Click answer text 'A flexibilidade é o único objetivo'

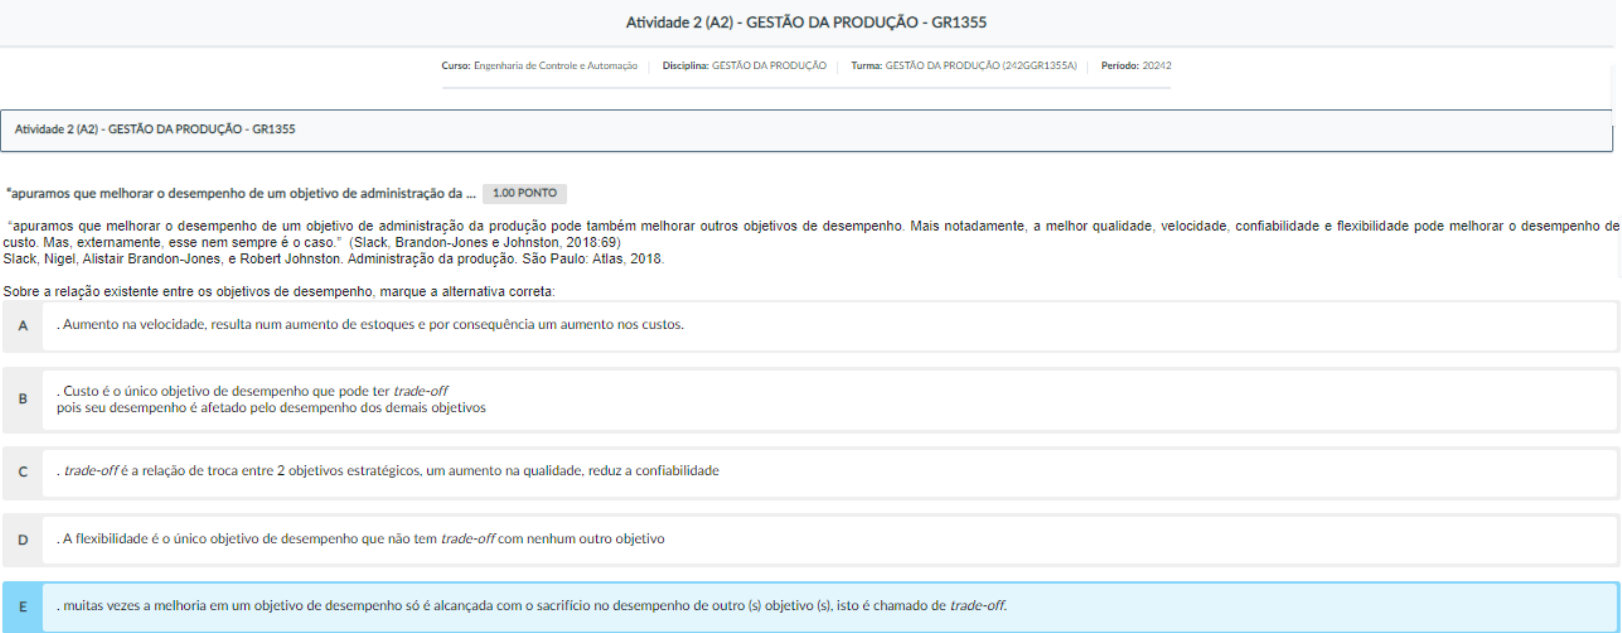tap(361, 539)
